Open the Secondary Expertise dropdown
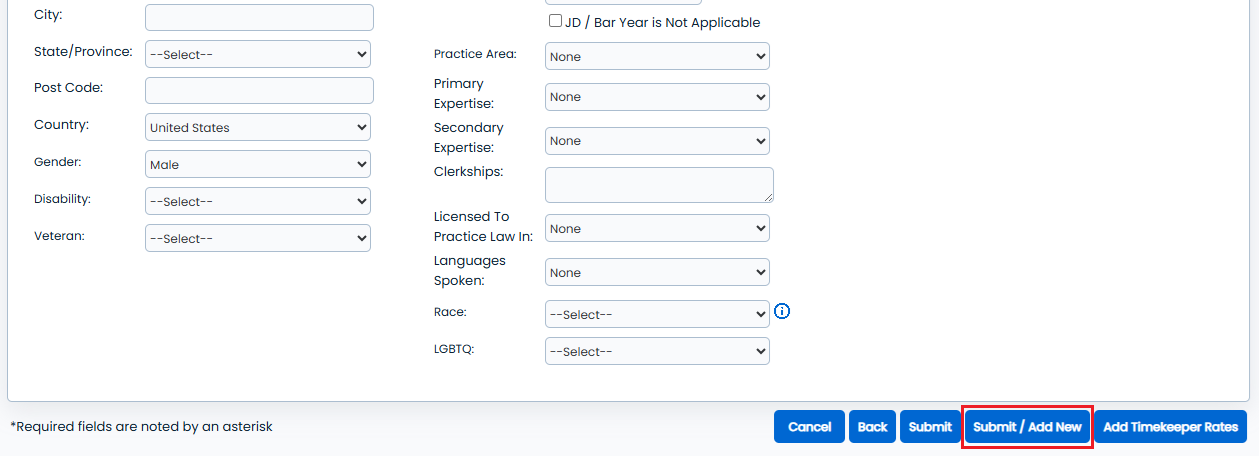The width and height of the screenshot is (1259, 456). (x=657, y=141)
